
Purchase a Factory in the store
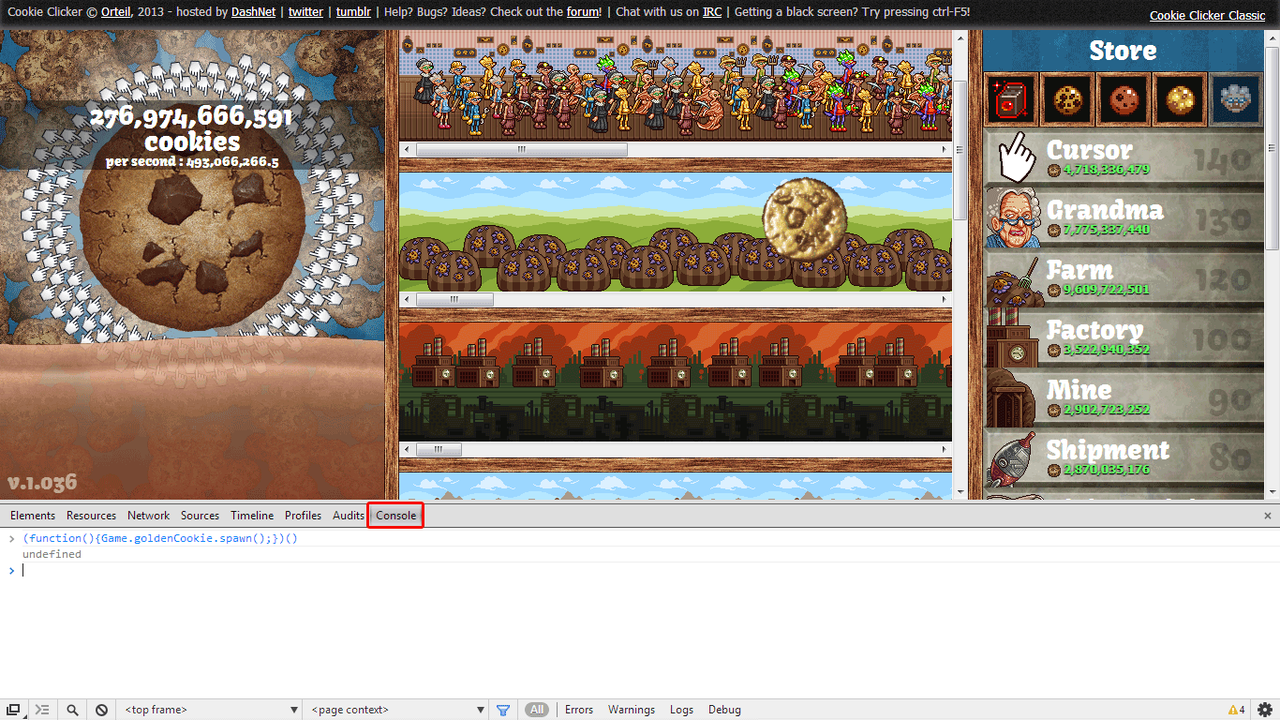(1125, 338)
